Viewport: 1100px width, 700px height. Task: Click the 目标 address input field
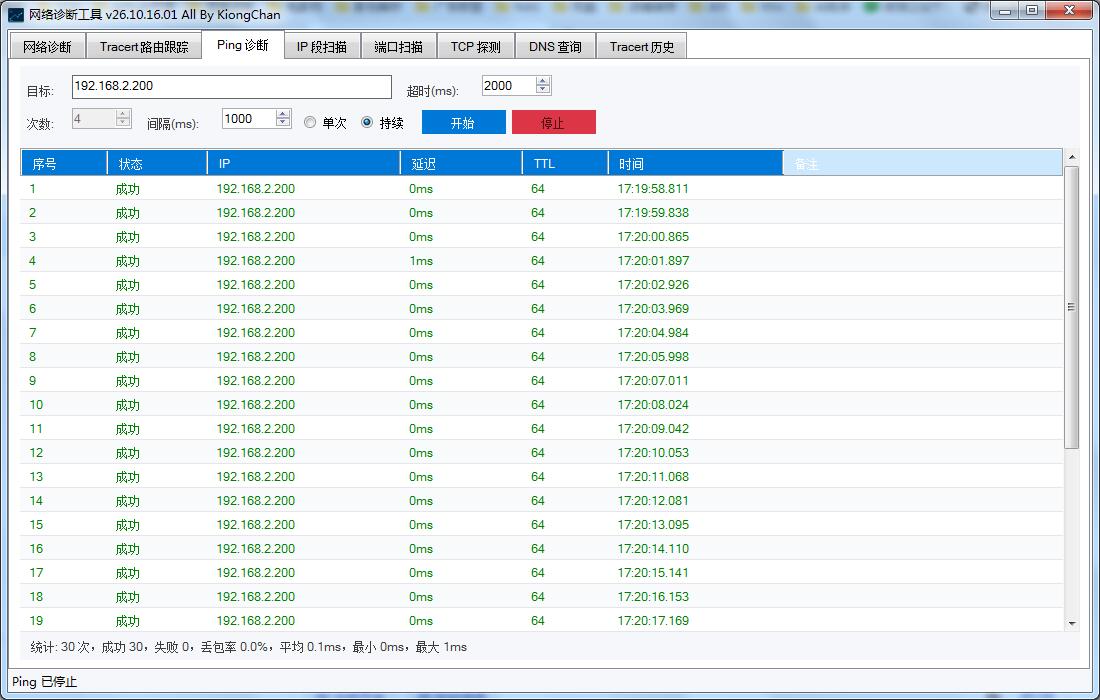(232, 86)
